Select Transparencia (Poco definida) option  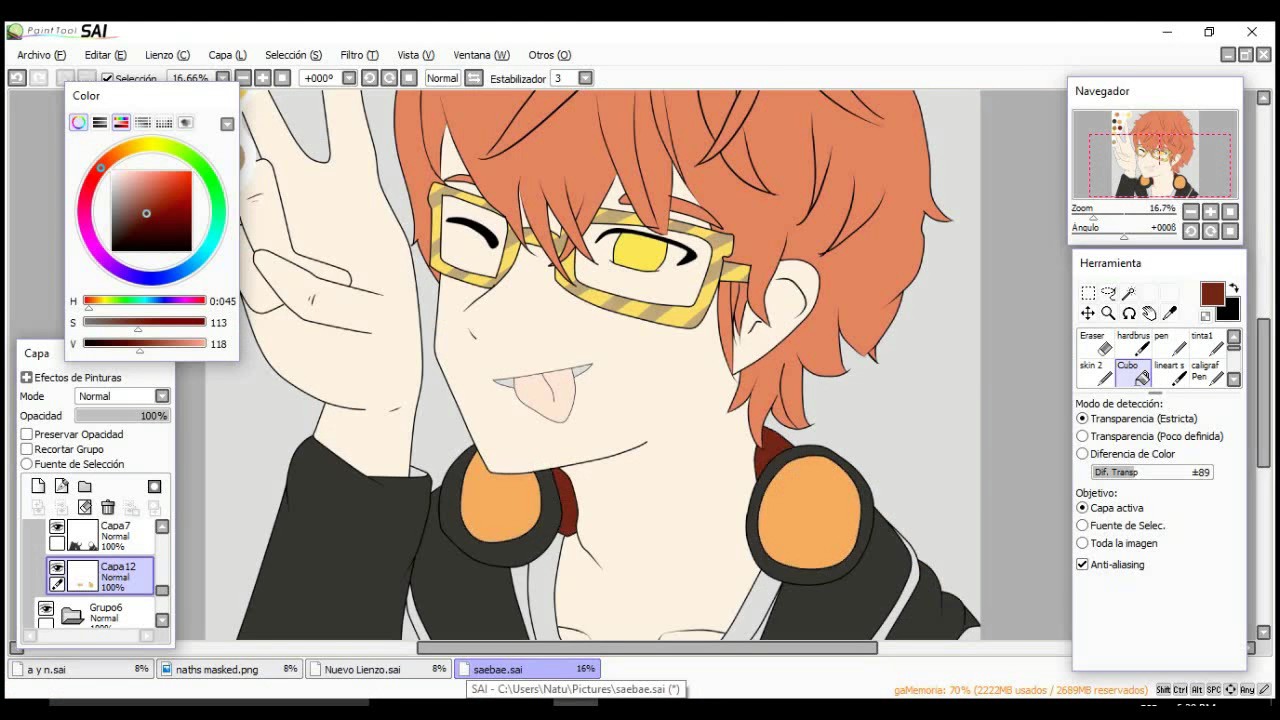click(1082, 436)
